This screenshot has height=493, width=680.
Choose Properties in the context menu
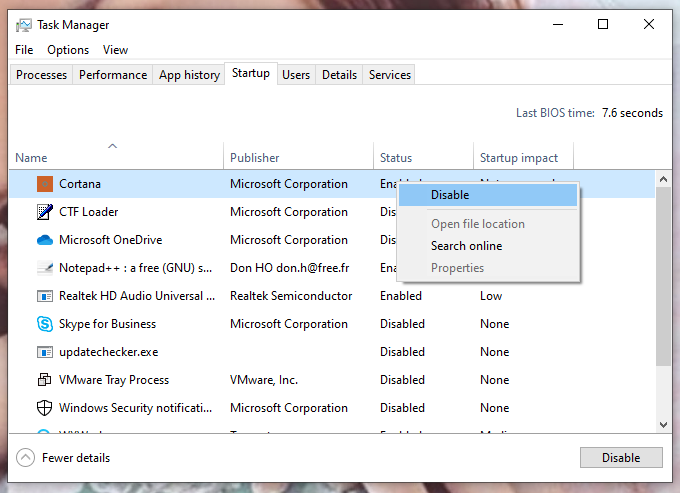[488, 268]
